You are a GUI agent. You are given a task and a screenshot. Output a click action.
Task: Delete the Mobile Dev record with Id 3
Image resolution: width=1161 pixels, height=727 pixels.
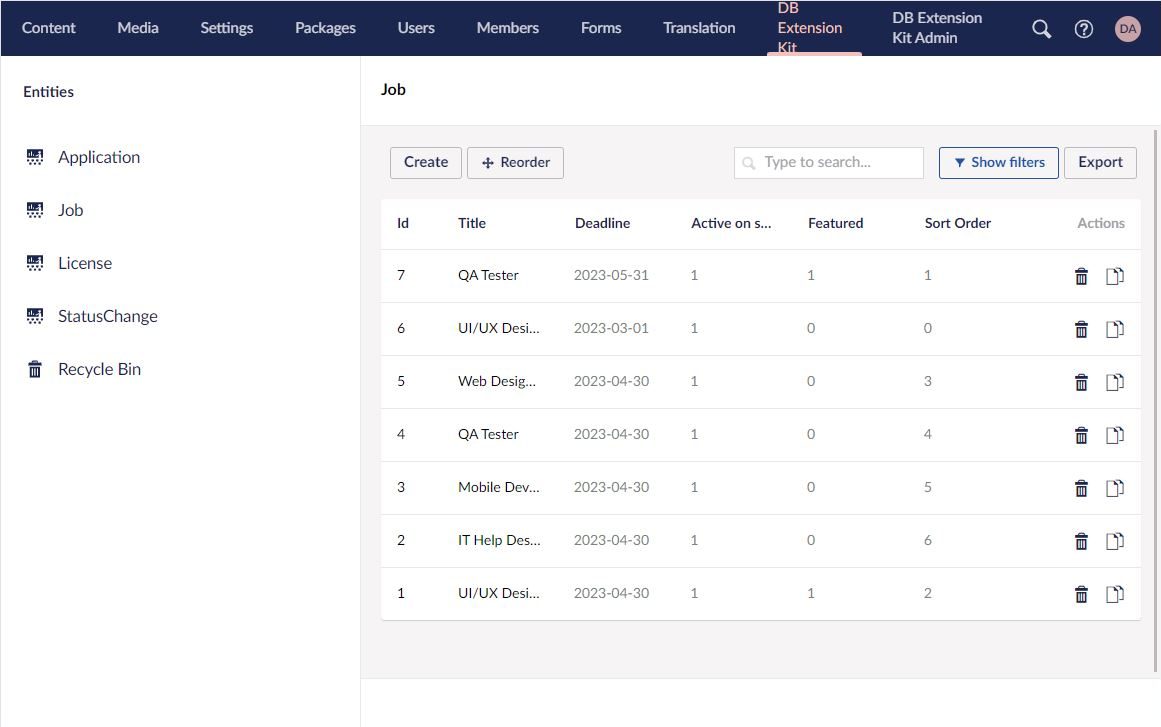coord(1081,488)
